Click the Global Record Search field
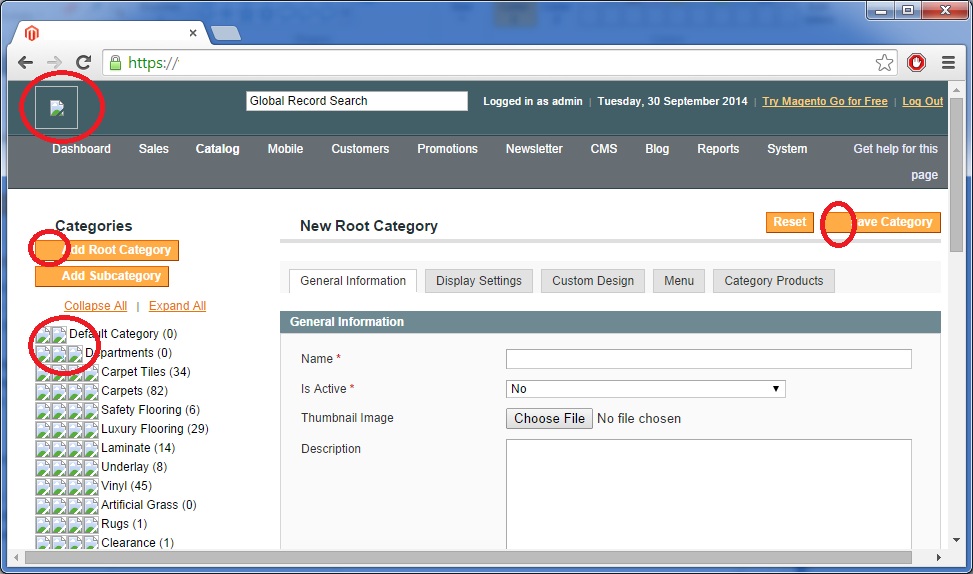 tap(357, 101)
